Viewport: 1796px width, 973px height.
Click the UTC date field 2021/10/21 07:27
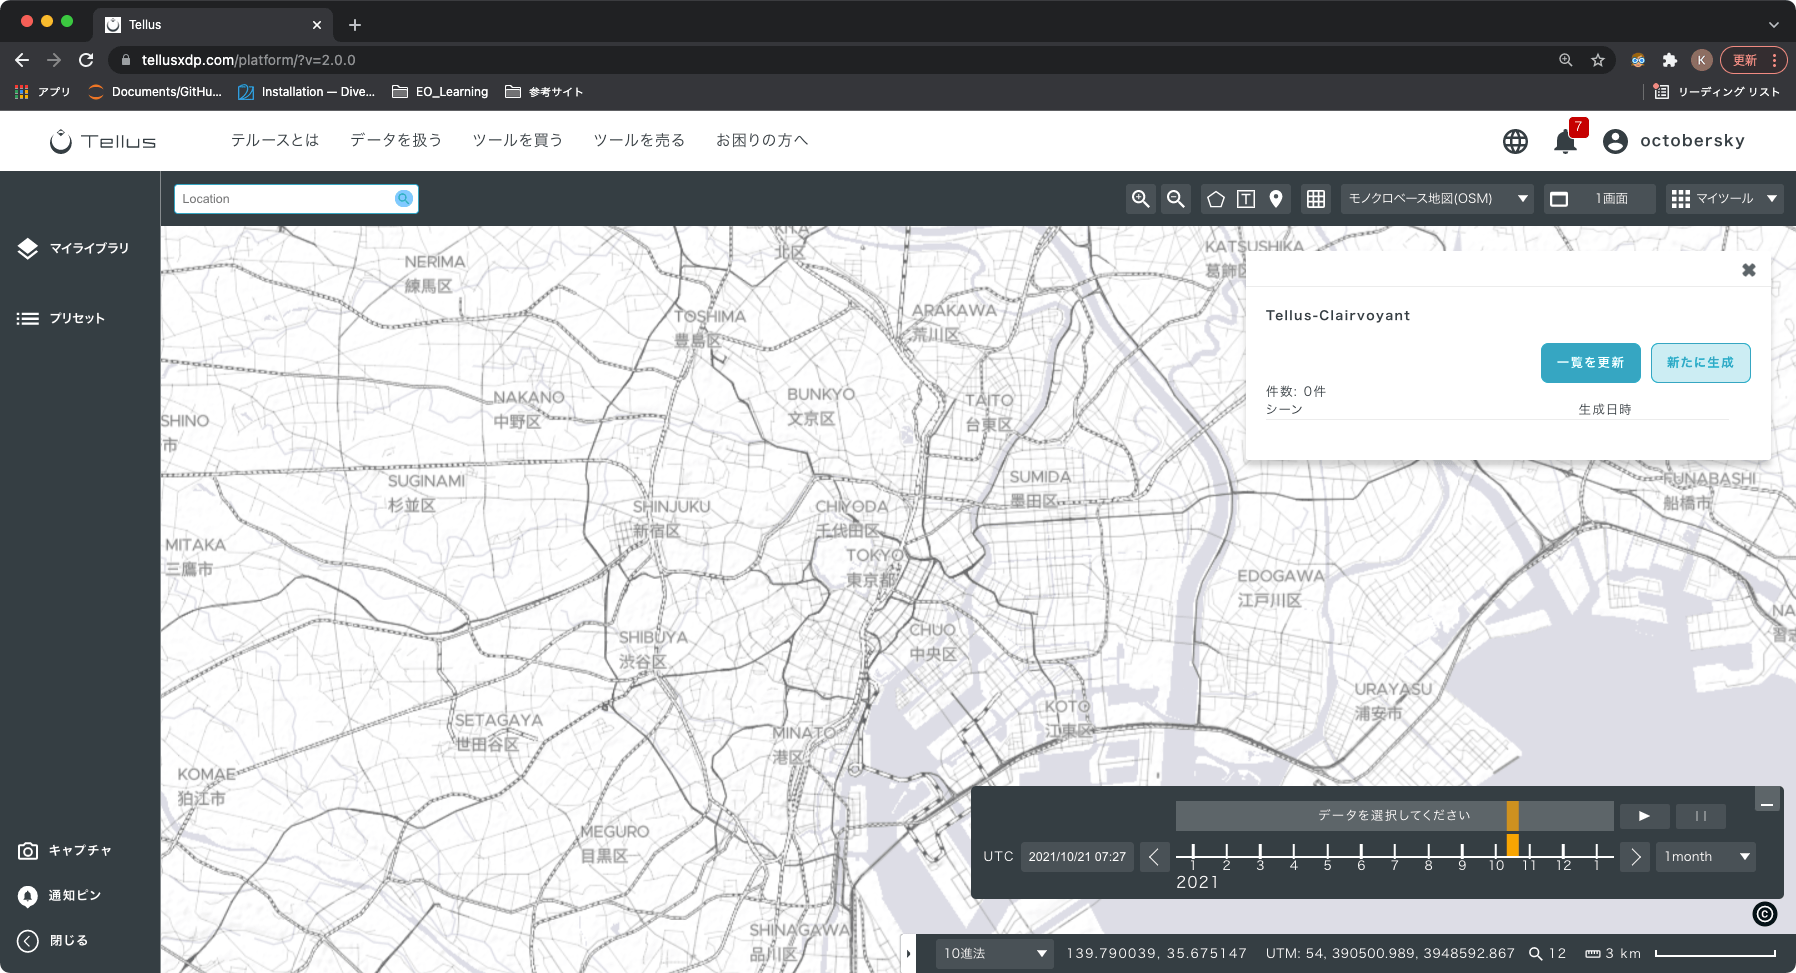1077,857
